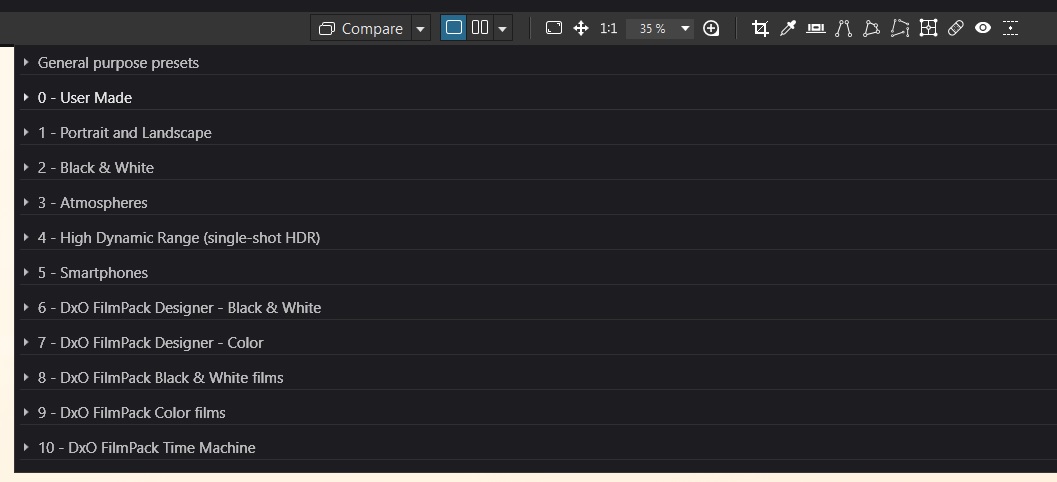1057x482 pixels.
Task: Toggle the red-eye visibility icon
Action: point(983,28)
